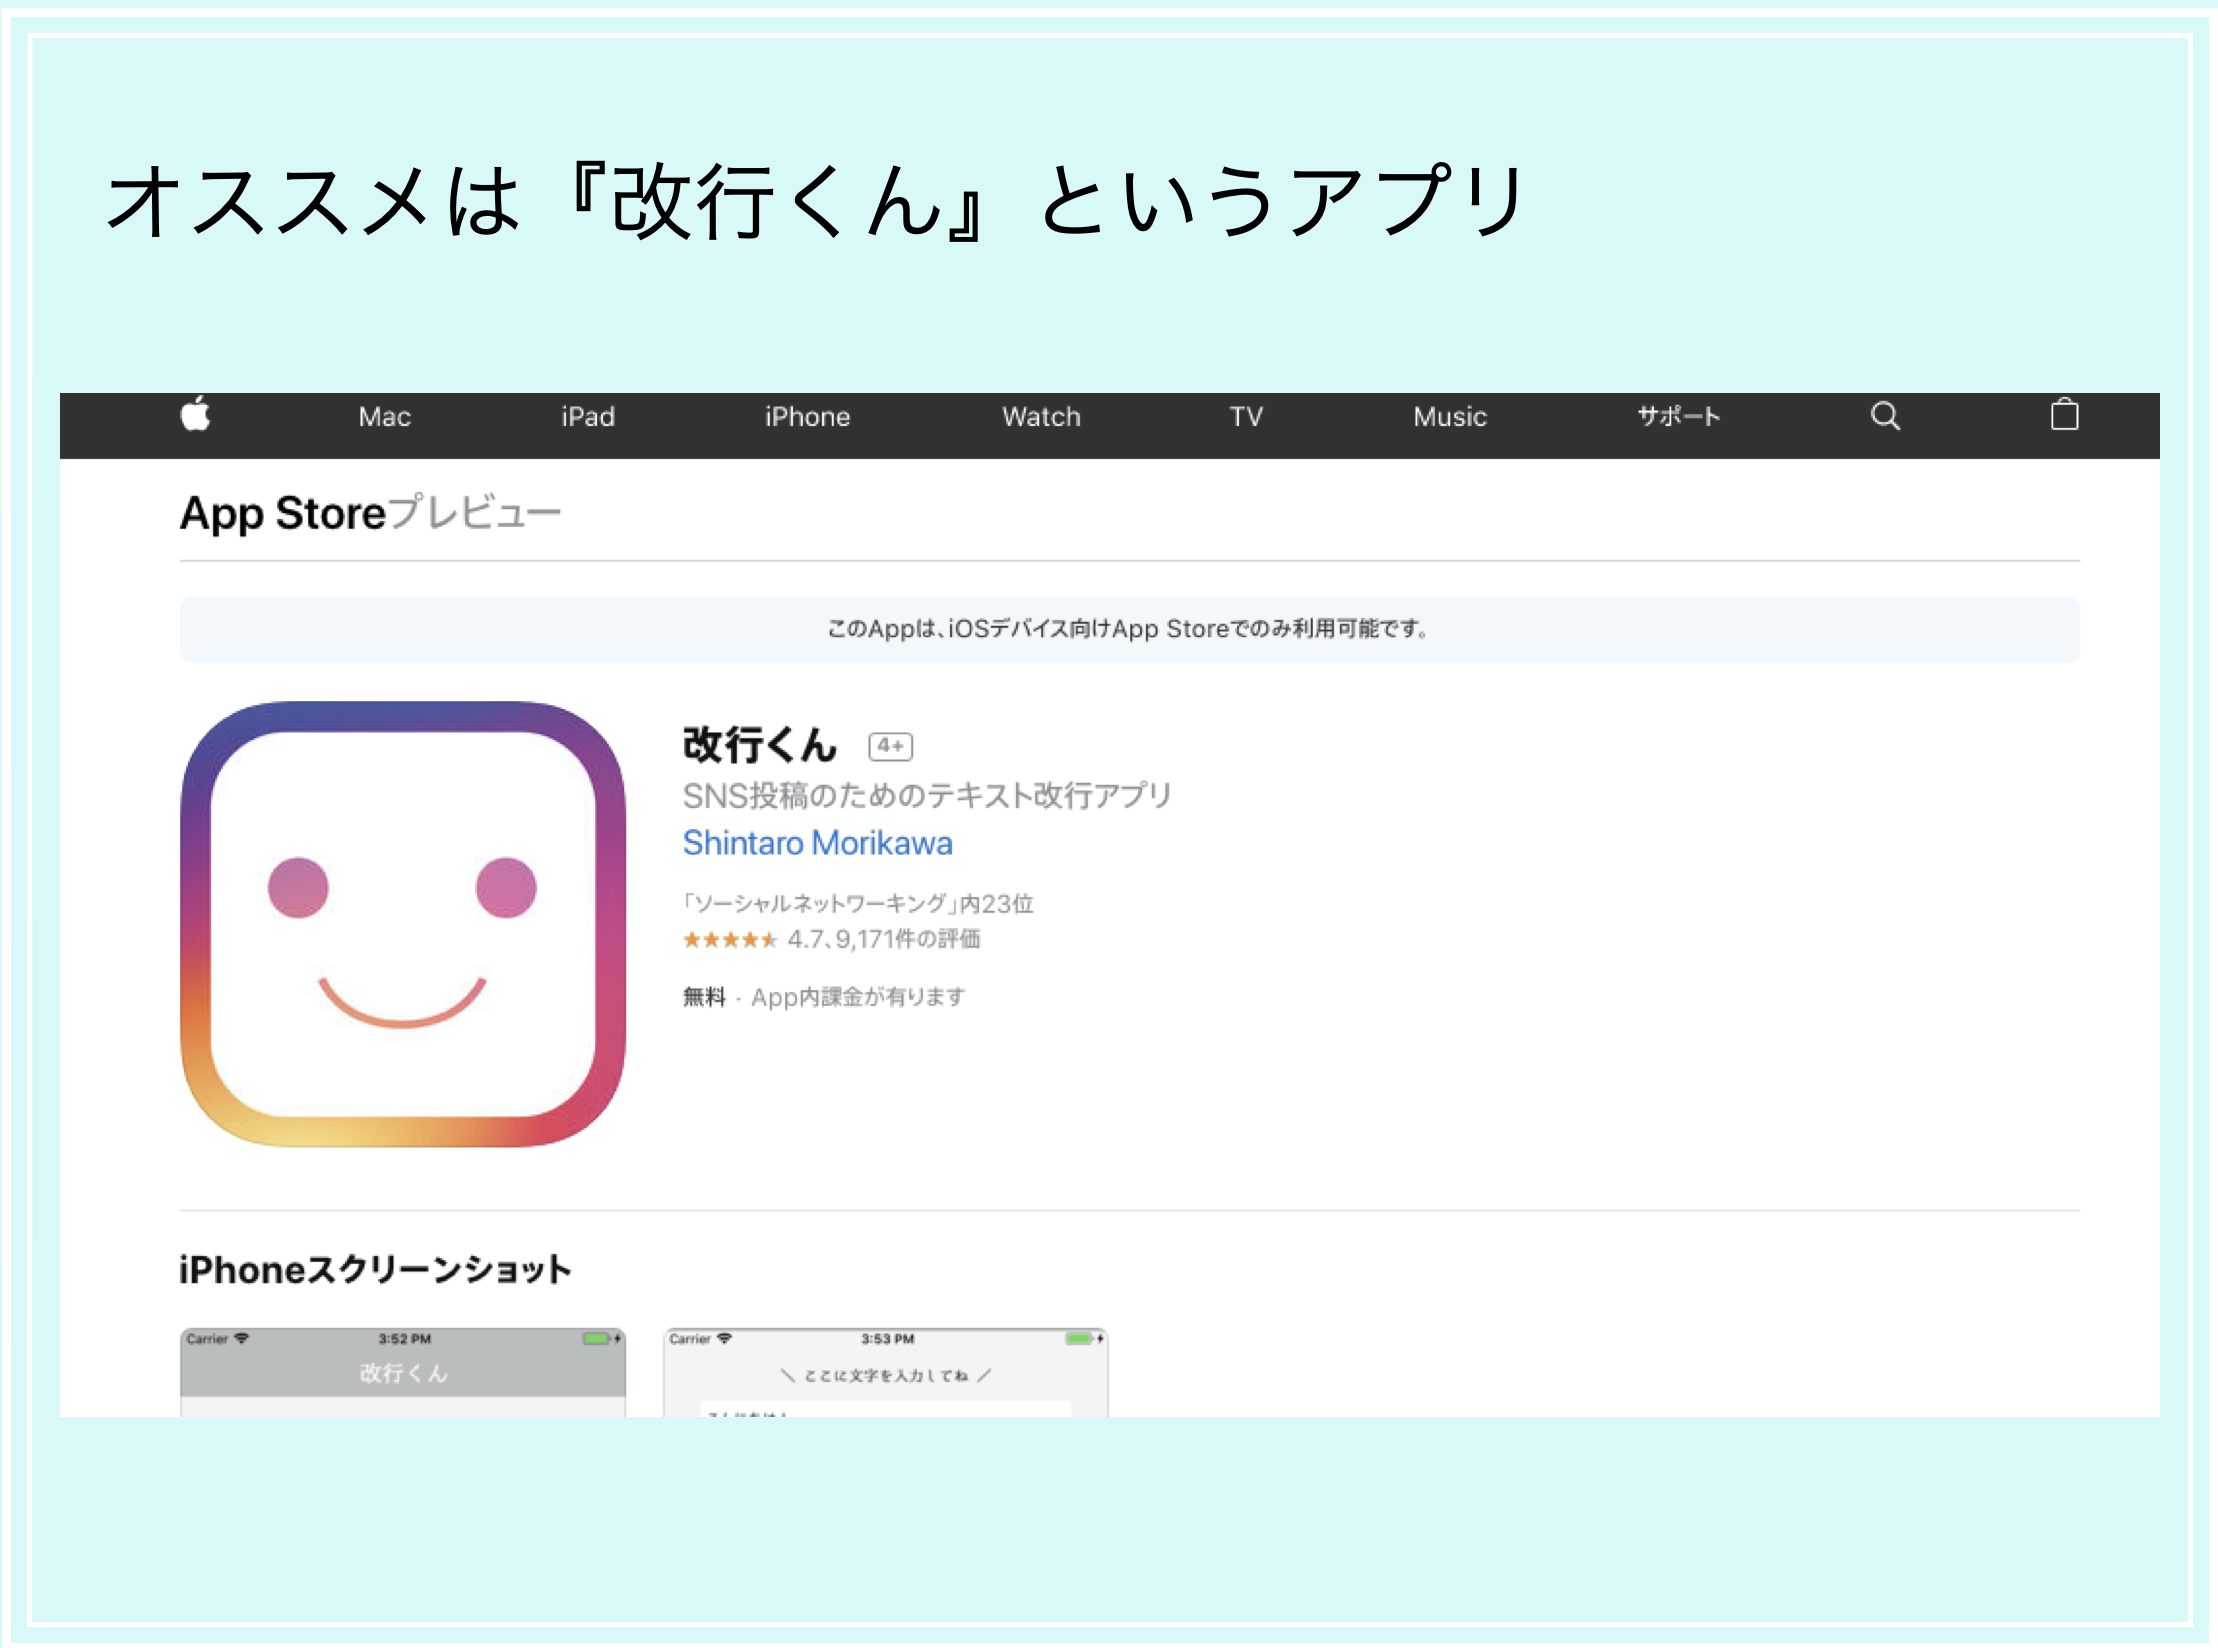Click the SNS投稿のためのテキスト改行アプリ subtitle
This screenshot has height=1648, width=2218.
927,796
